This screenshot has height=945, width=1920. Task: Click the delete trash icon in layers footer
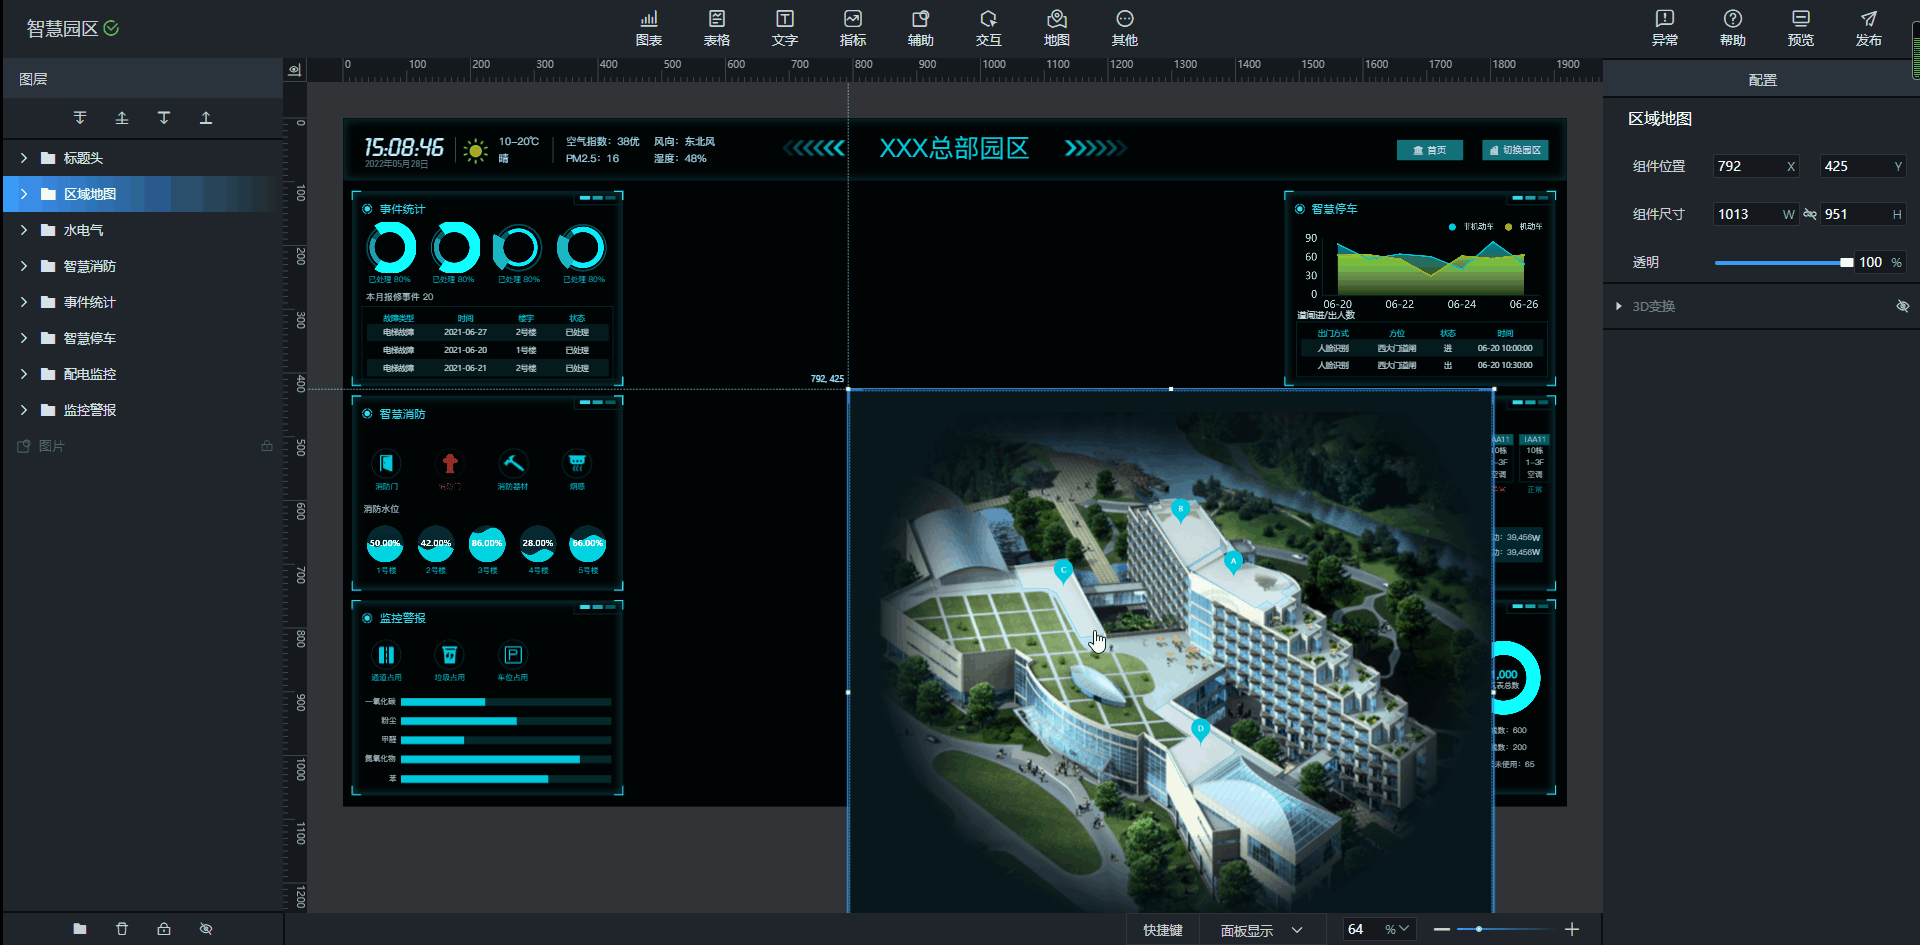pos(122,929)
